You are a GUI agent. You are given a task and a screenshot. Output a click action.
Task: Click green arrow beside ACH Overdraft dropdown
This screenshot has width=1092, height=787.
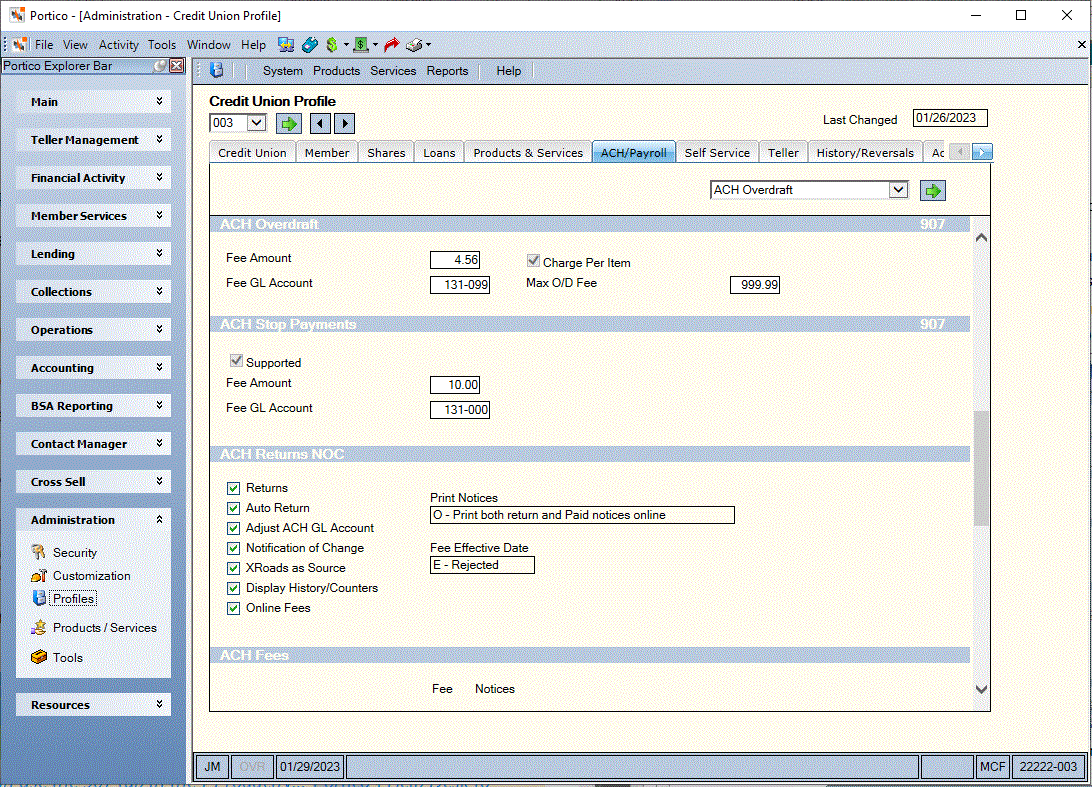point(933,190)
